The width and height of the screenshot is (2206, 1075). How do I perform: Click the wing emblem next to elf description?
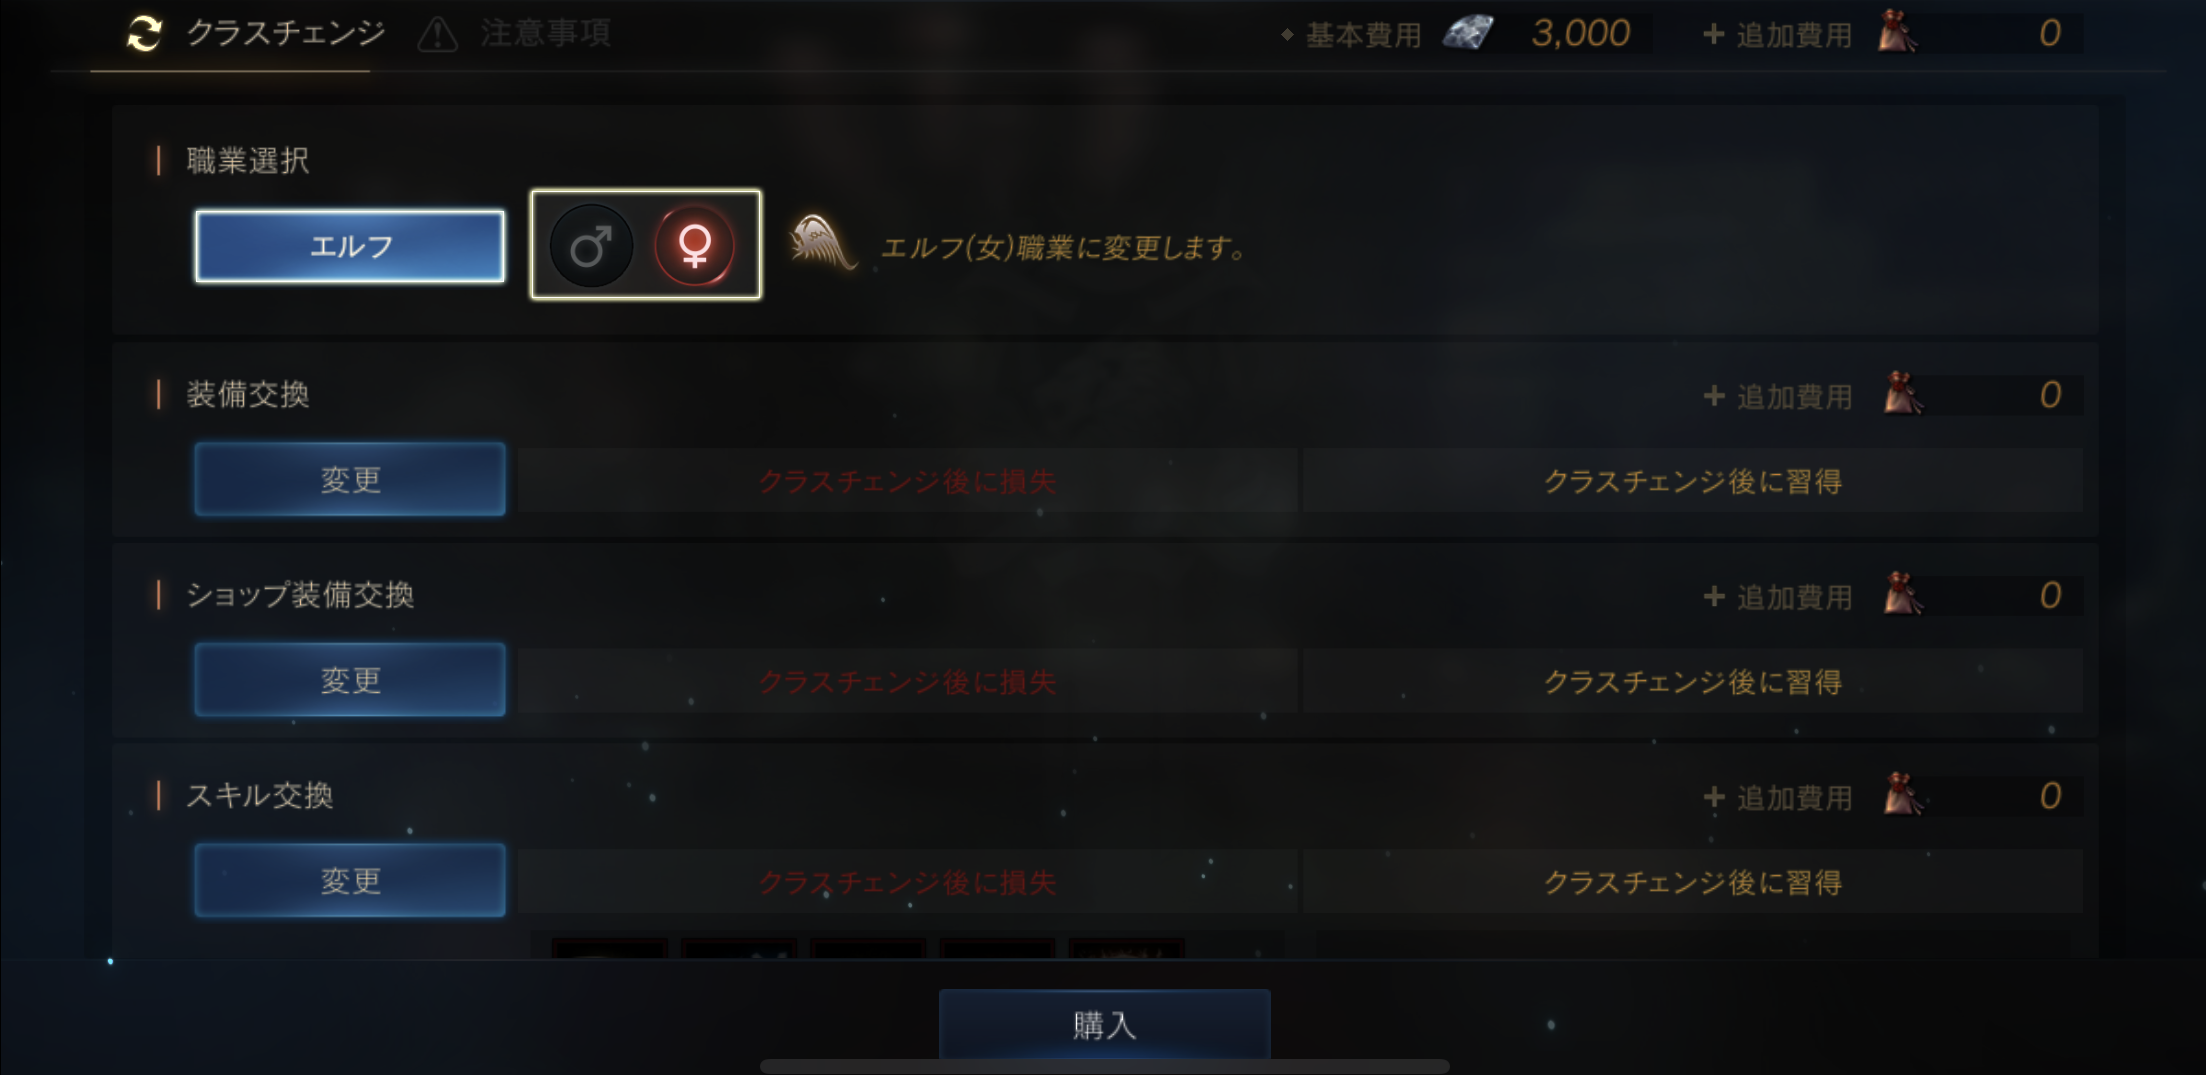[822, 243]
